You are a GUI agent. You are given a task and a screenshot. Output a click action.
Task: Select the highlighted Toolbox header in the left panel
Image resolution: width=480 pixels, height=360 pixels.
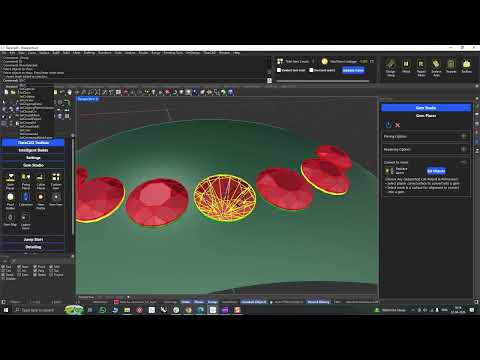tap(33, 143)
